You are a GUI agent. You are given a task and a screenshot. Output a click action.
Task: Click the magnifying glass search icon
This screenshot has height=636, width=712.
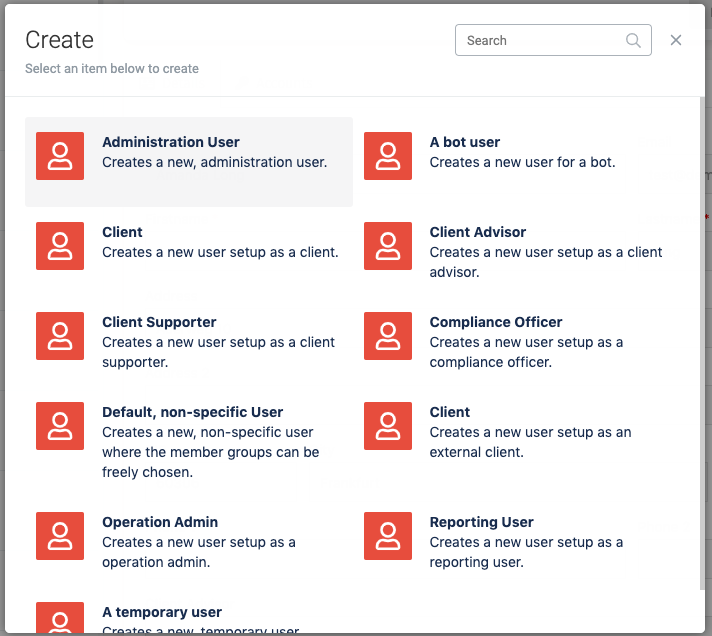pos(633,41)
